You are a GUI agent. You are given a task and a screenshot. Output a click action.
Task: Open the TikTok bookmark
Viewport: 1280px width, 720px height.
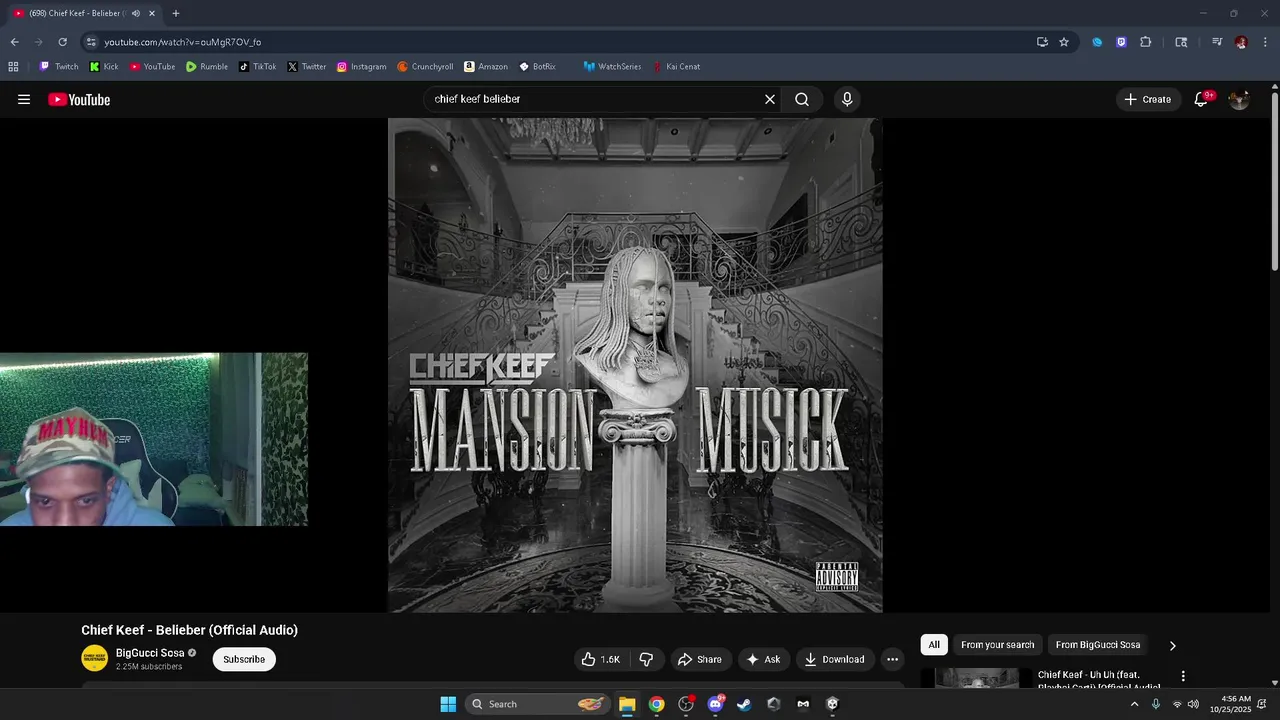pos(258,67)
